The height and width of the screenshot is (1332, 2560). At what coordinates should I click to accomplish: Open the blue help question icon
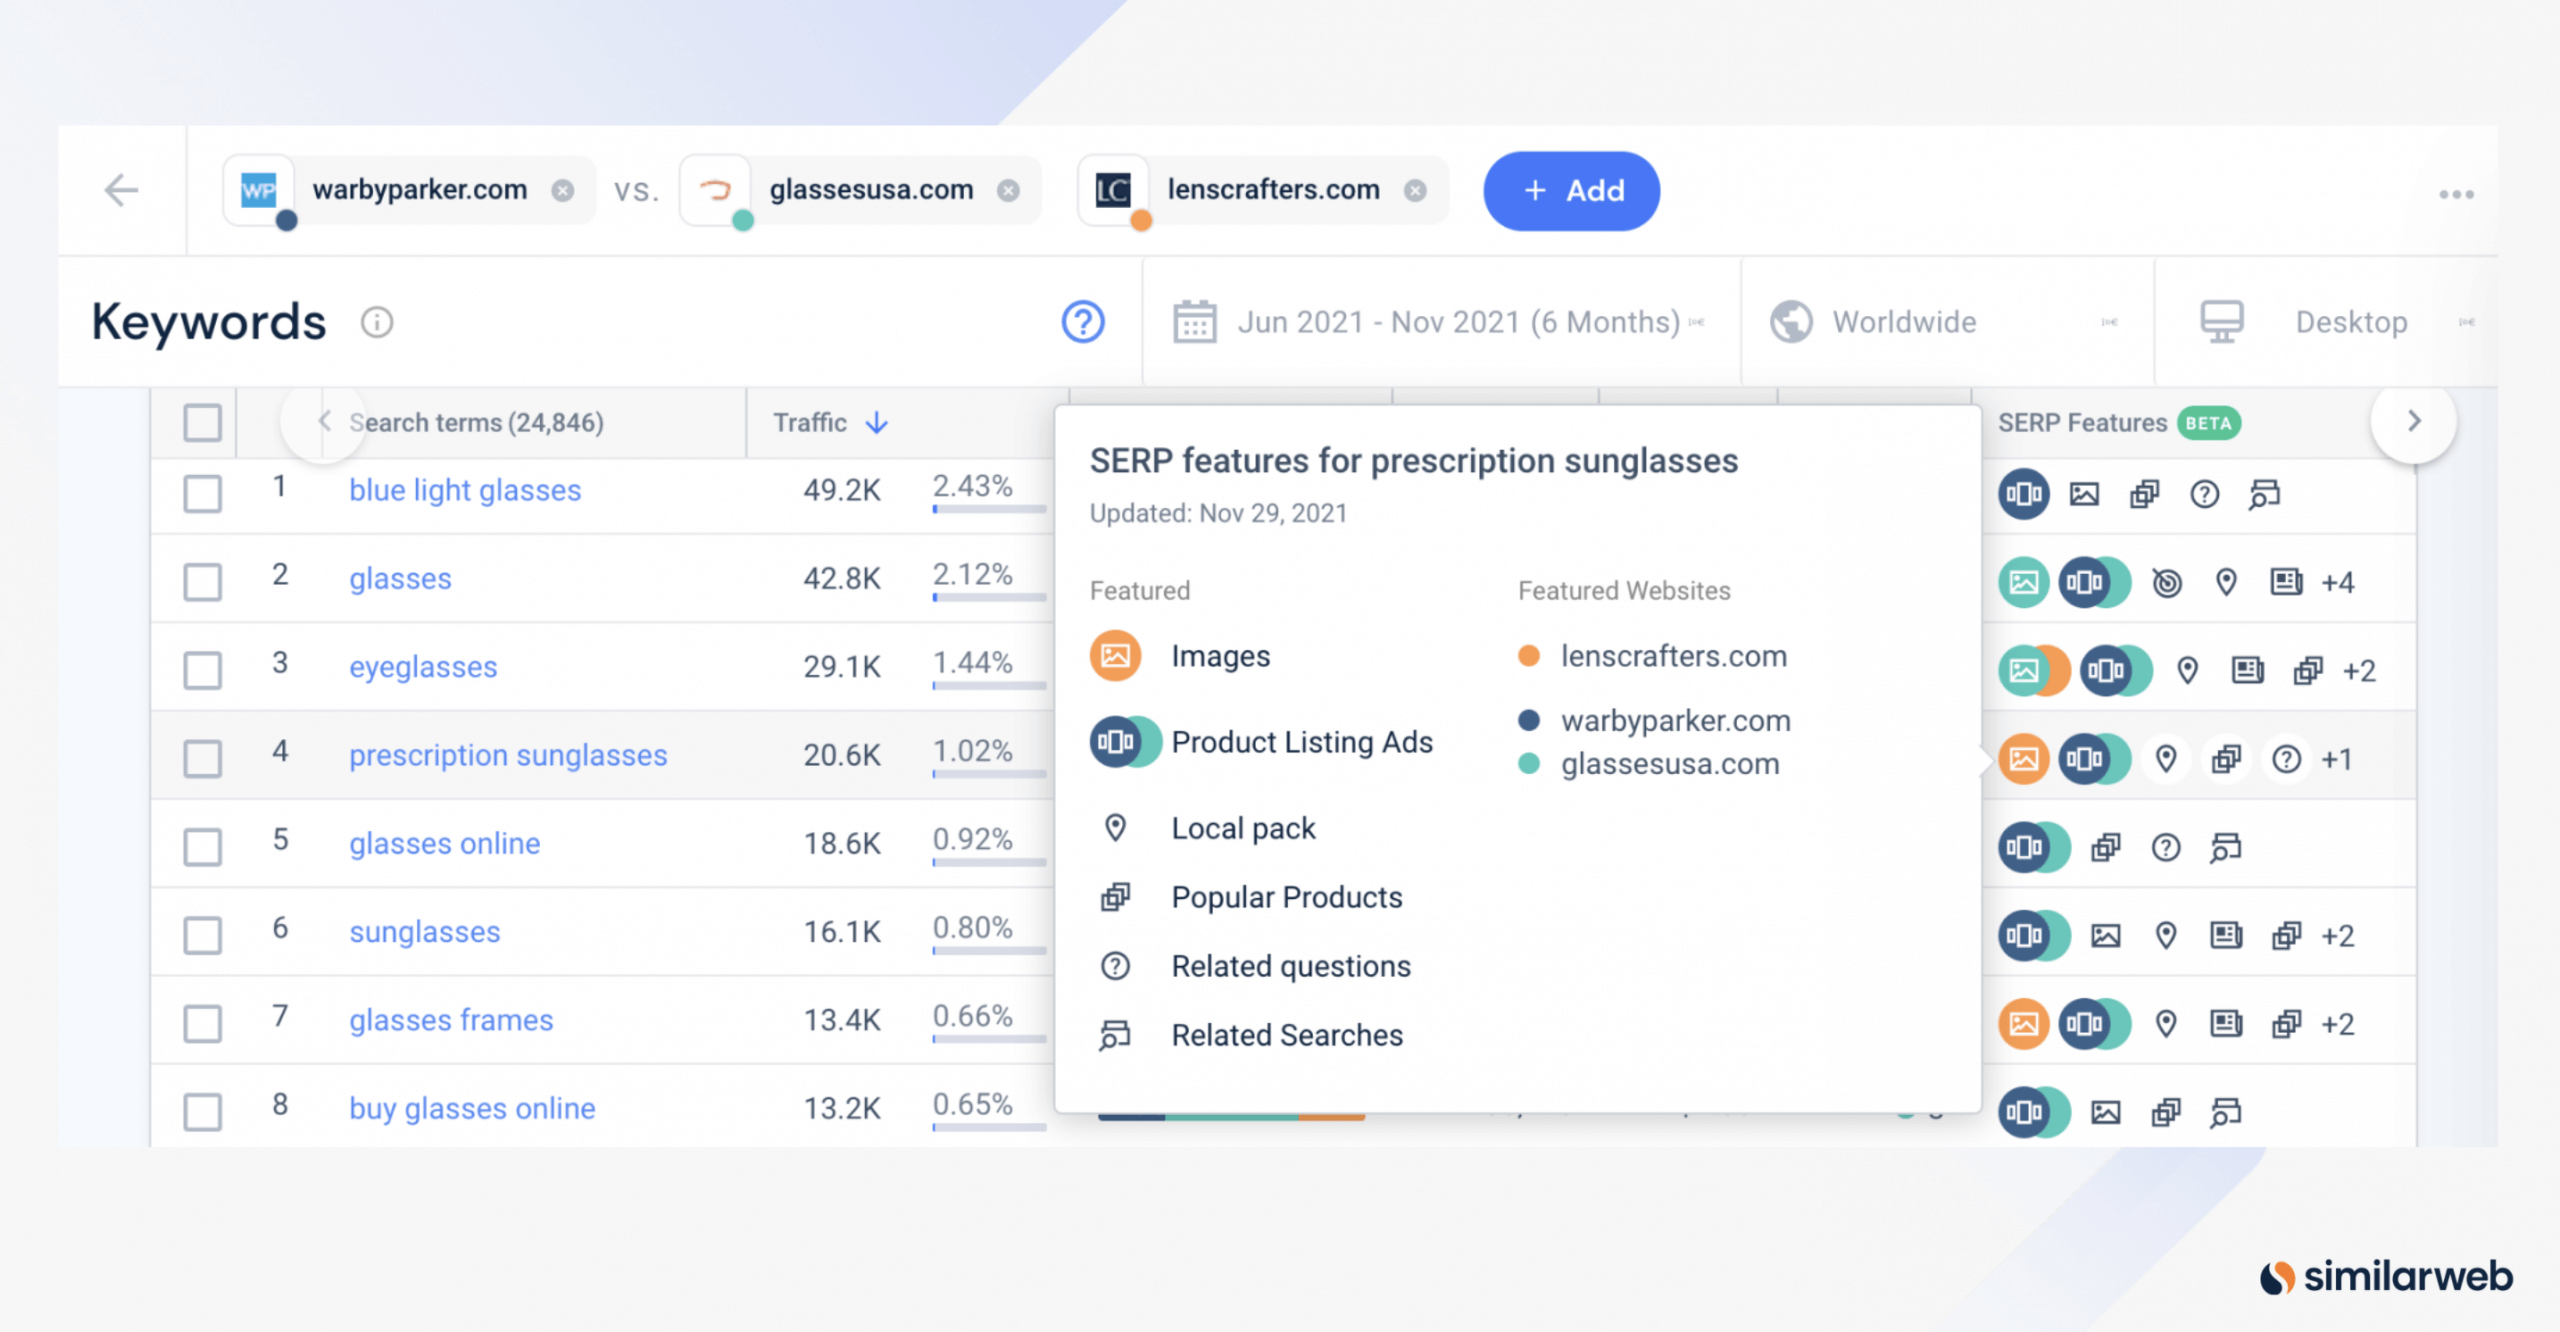(1083, 322)
